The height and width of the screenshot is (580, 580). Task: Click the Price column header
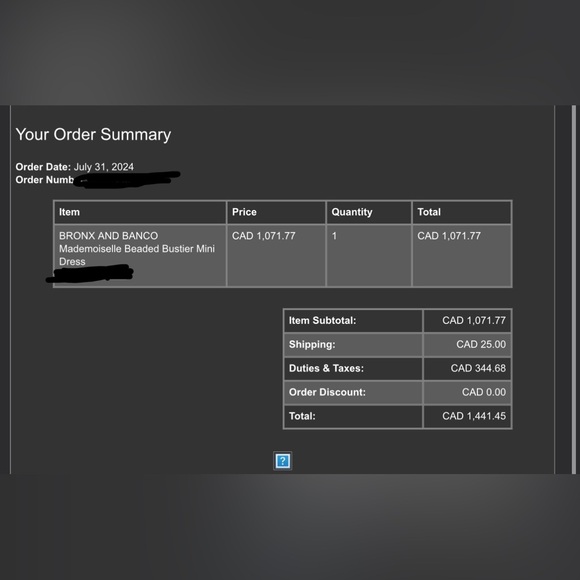click(x=276, y=212)
